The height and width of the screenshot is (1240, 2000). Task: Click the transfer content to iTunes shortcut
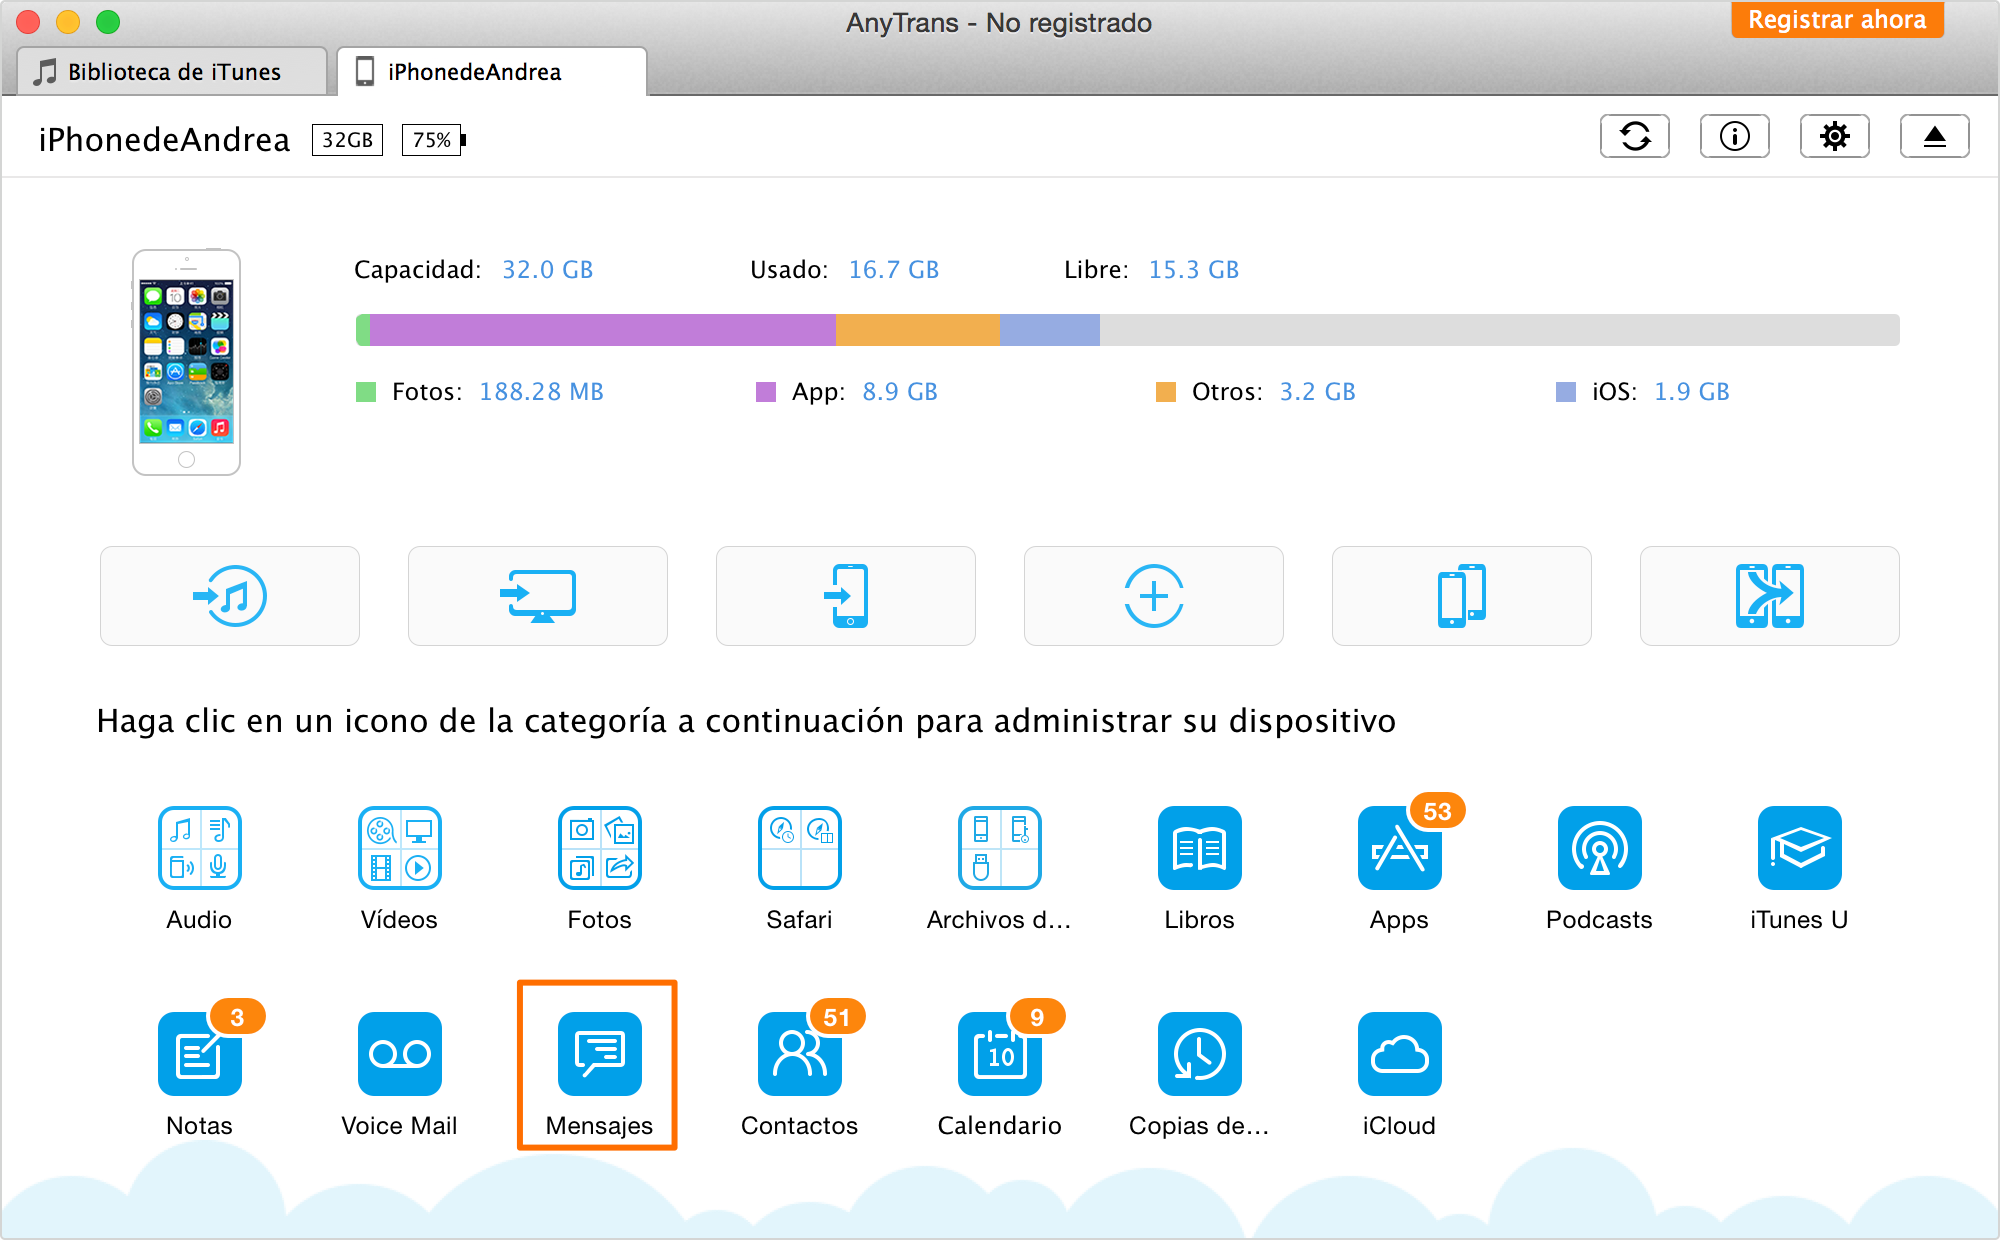(230, 596)
